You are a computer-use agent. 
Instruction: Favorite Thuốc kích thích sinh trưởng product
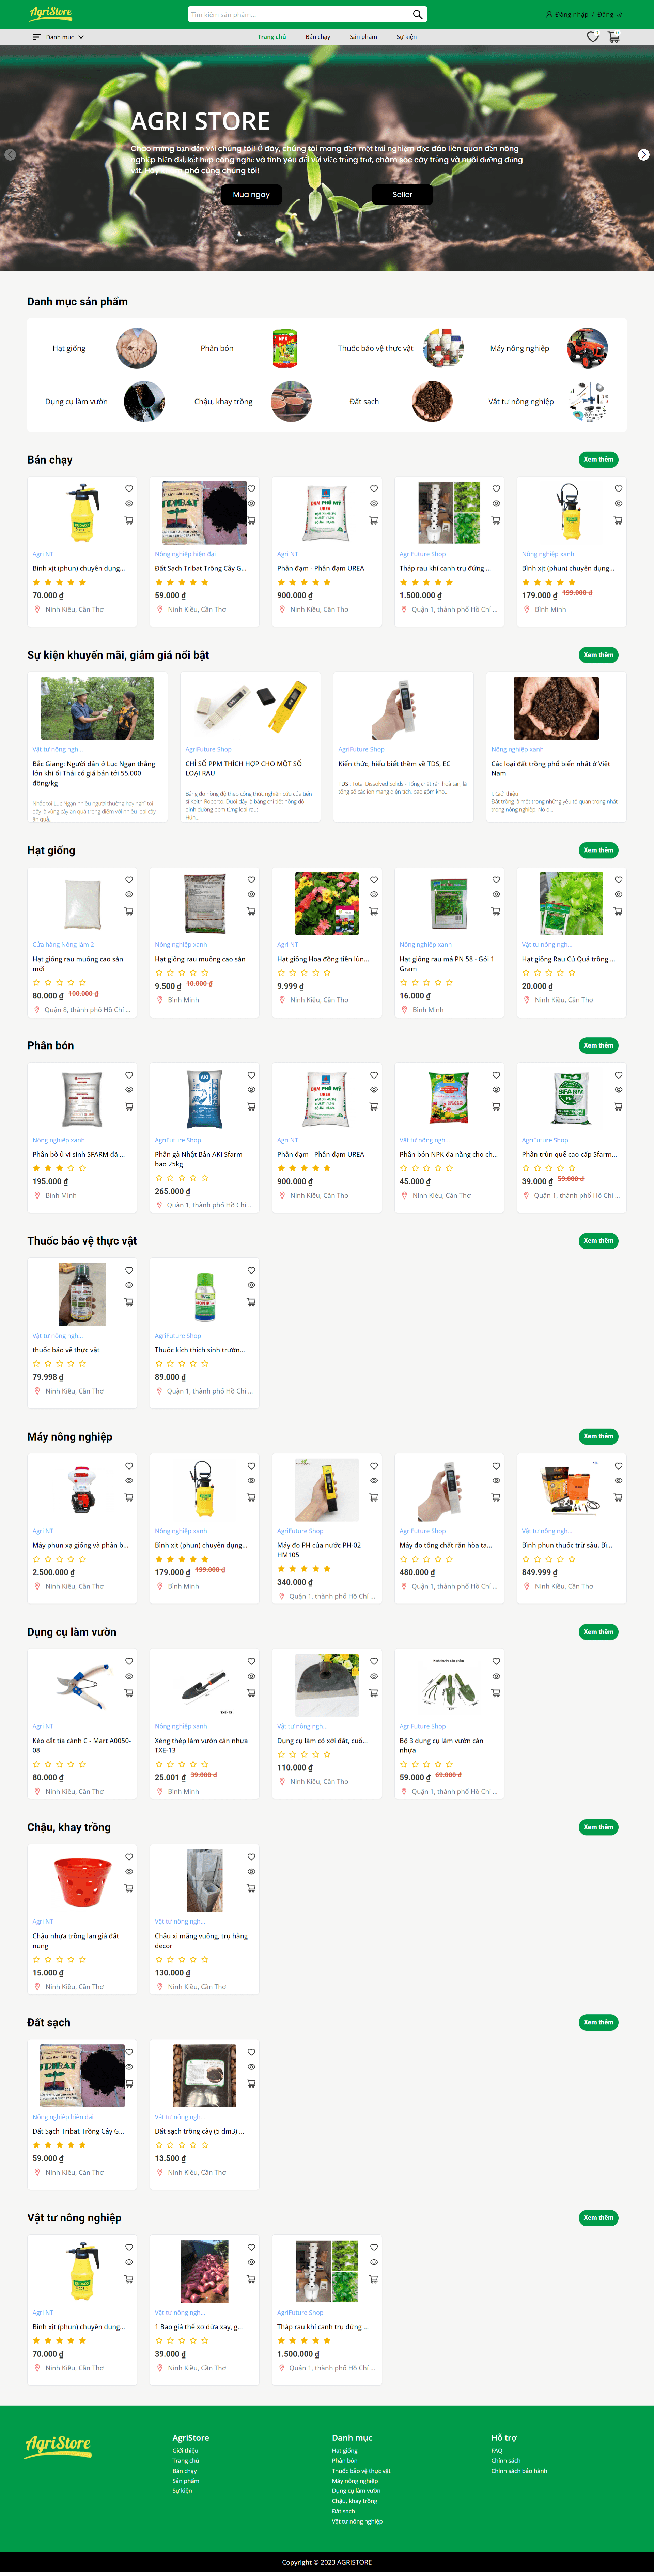click(x=251, y=1270)
